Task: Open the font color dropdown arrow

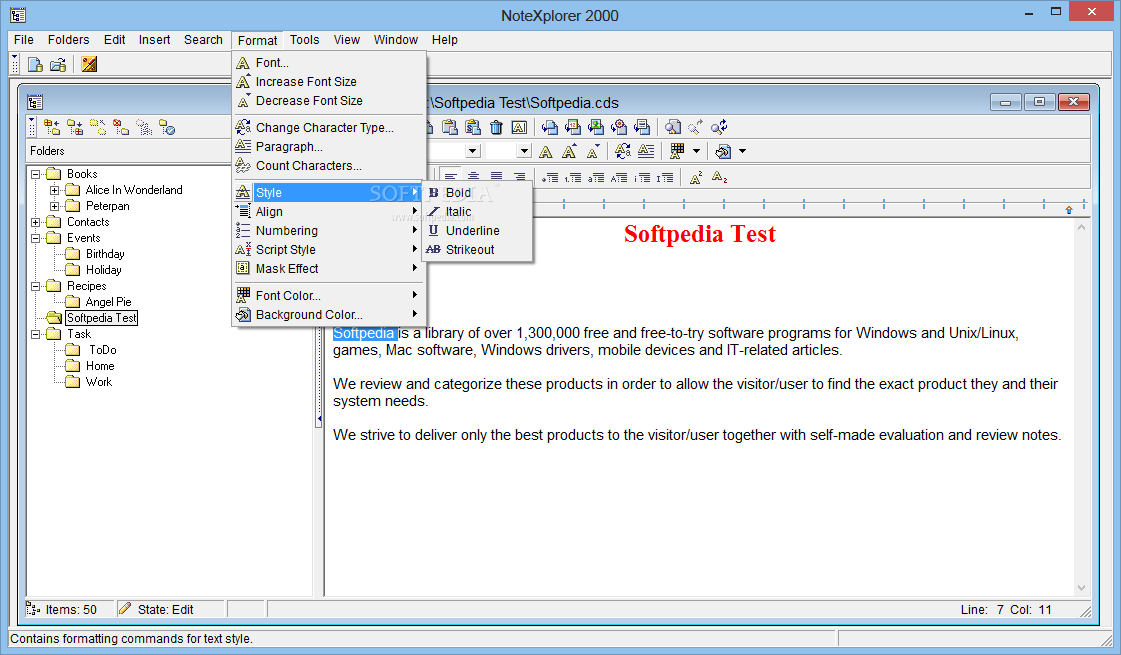Action: tap(696, 152)
